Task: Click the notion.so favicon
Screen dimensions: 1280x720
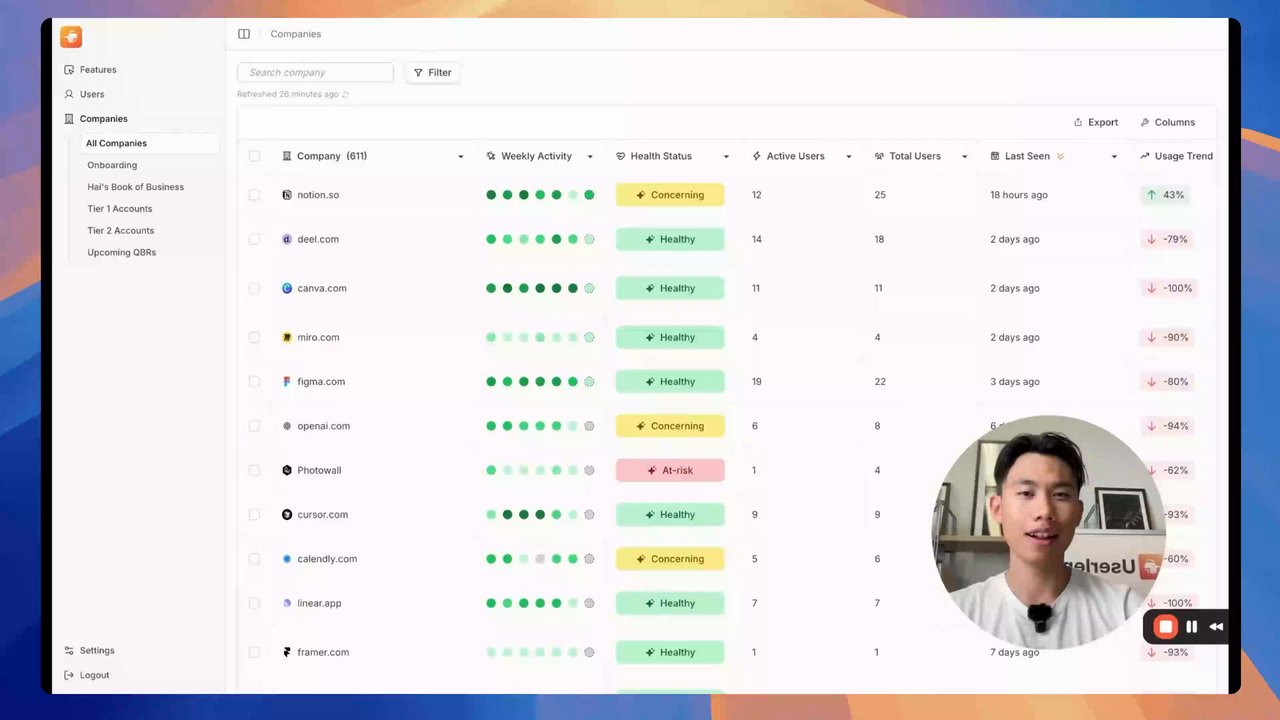Action: click(287, 195)
